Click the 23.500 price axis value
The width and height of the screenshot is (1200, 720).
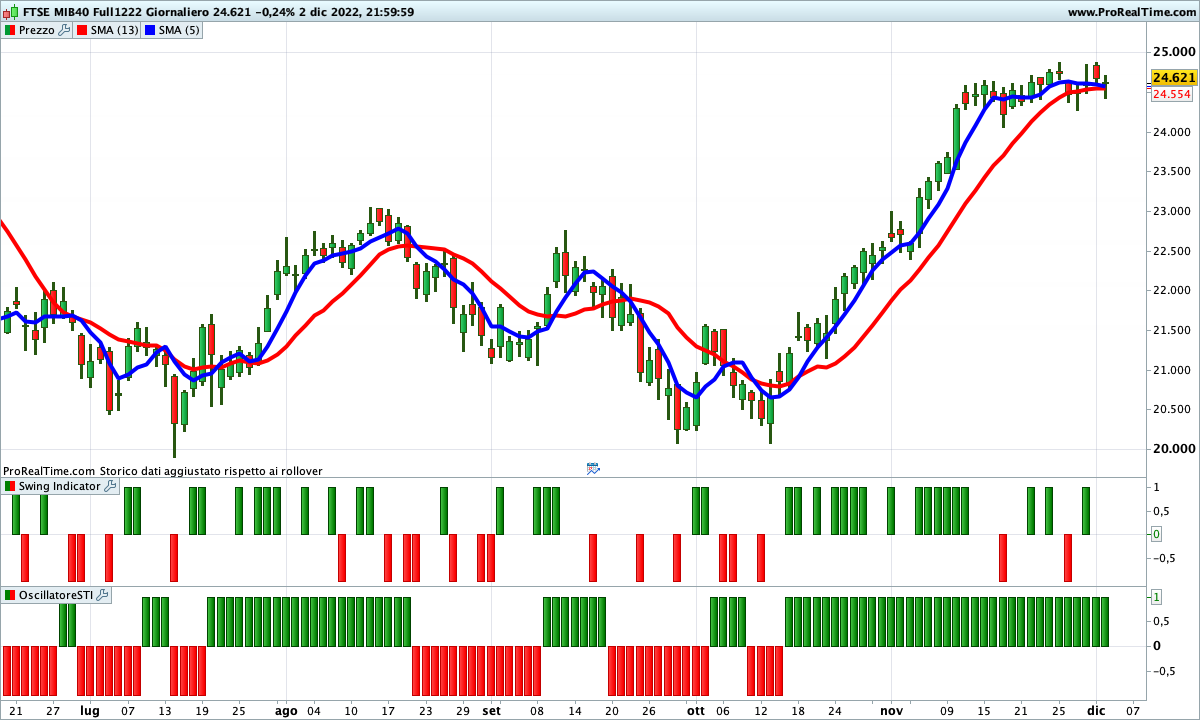click(x=1171, y=172)
